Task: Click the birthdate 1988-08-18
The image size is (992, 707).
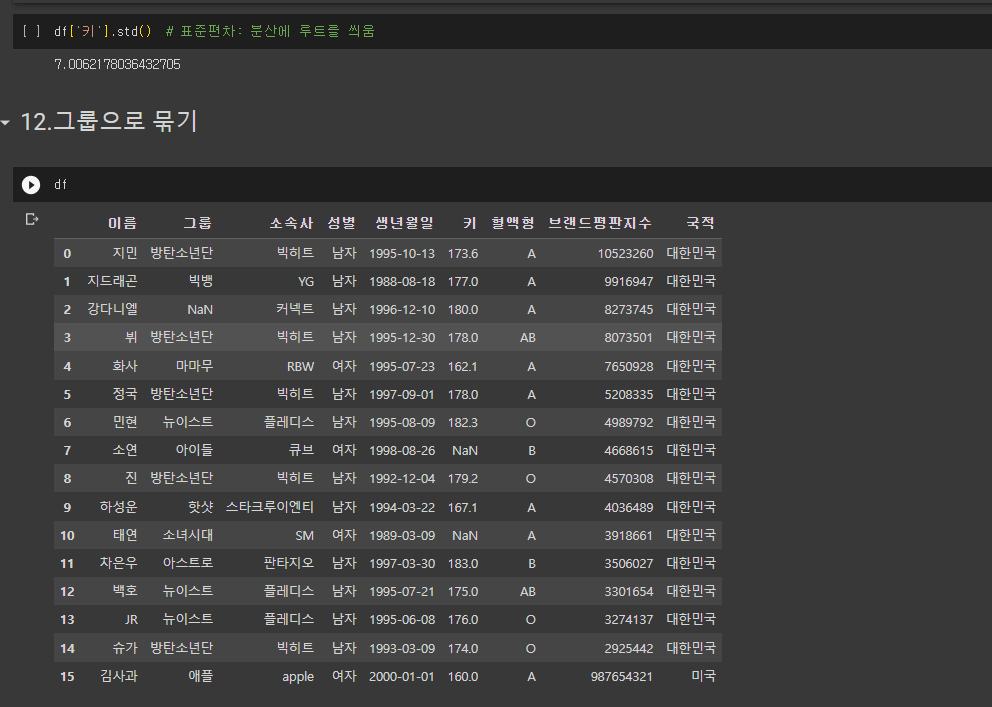Action: pos(402,281)
